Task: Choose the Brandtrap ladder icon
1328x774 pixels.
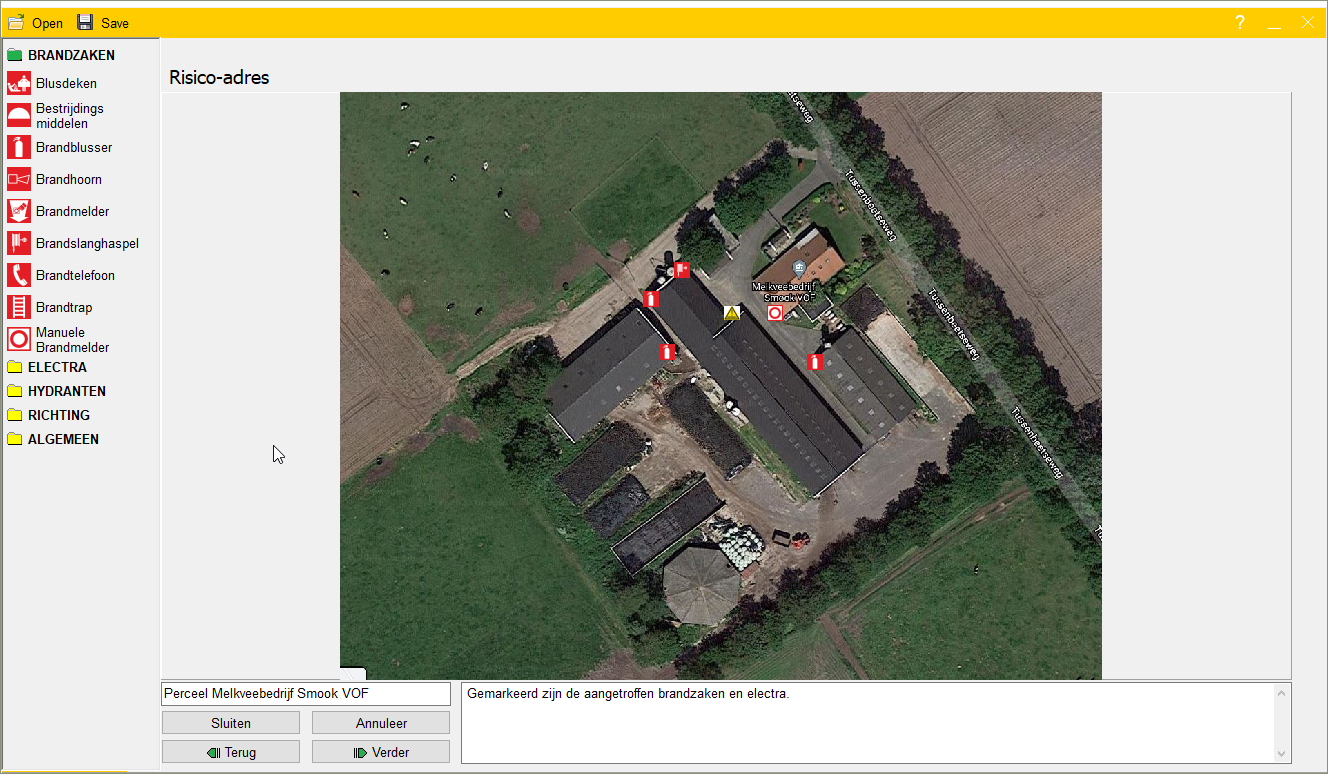Action: click(x=19, y=308)
